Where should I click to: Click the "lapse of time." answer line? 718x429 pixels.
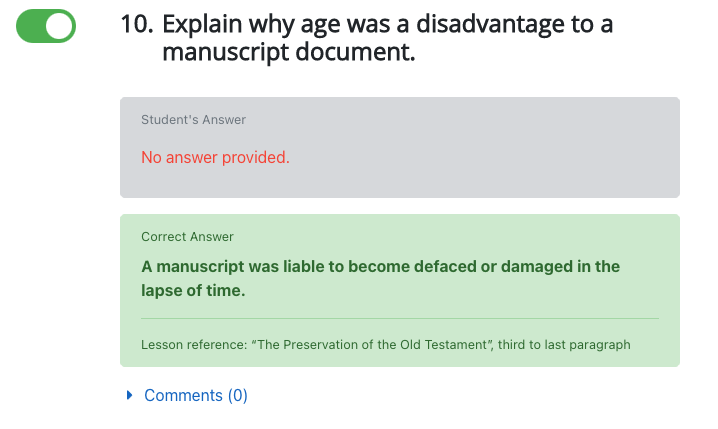click(x=193, y=291)
